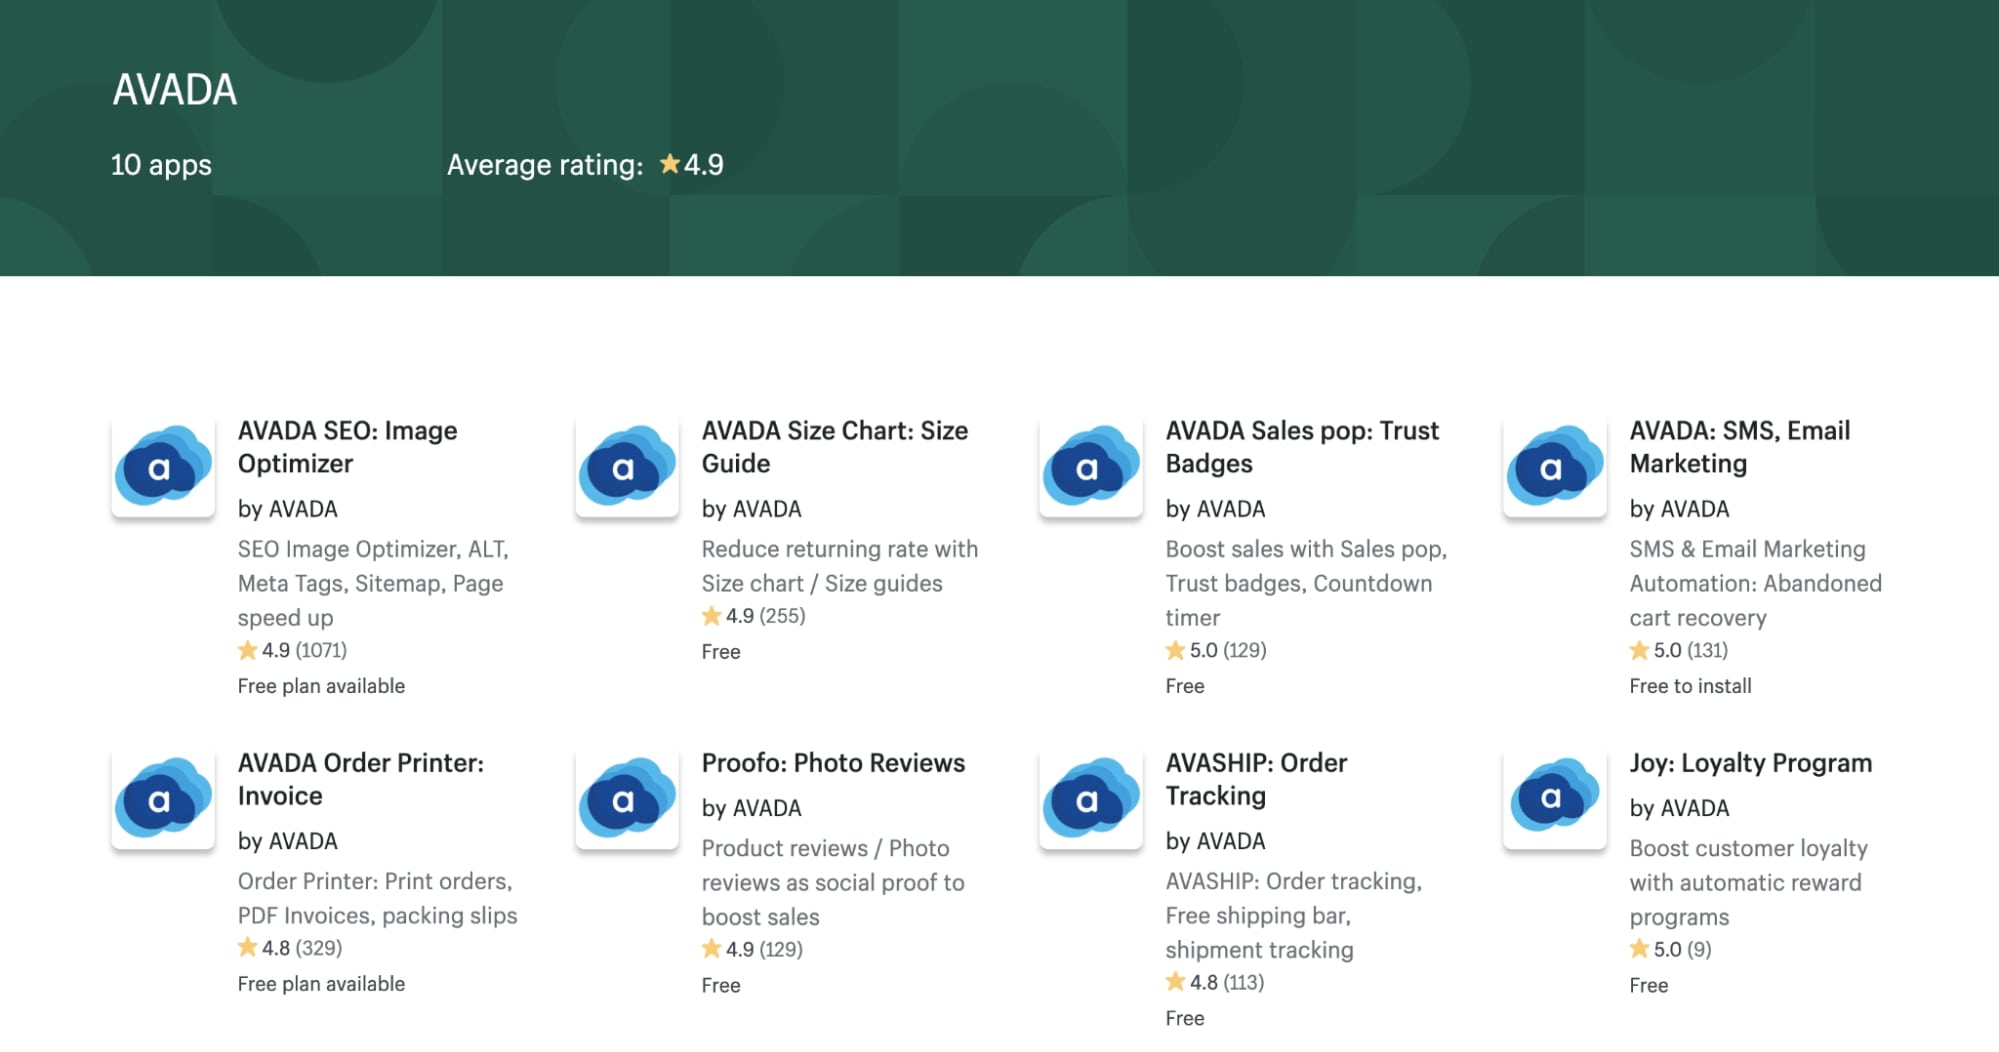This screenshot has height=1052, width=1999.
Task: Open the AVADA SEO: Image Optimizer app icon
Action: coord(163,466)
